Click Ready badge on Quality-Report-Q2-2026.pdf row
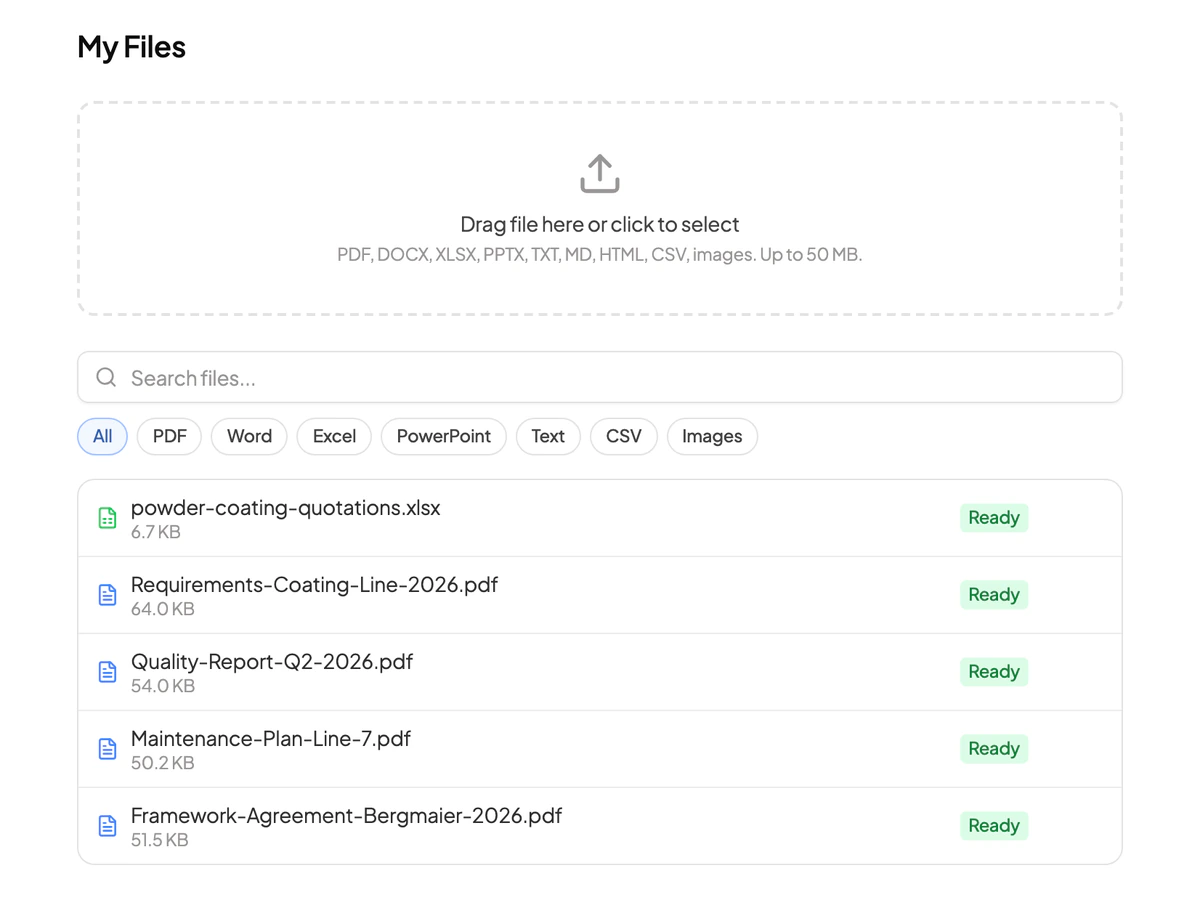 (994, 672)
